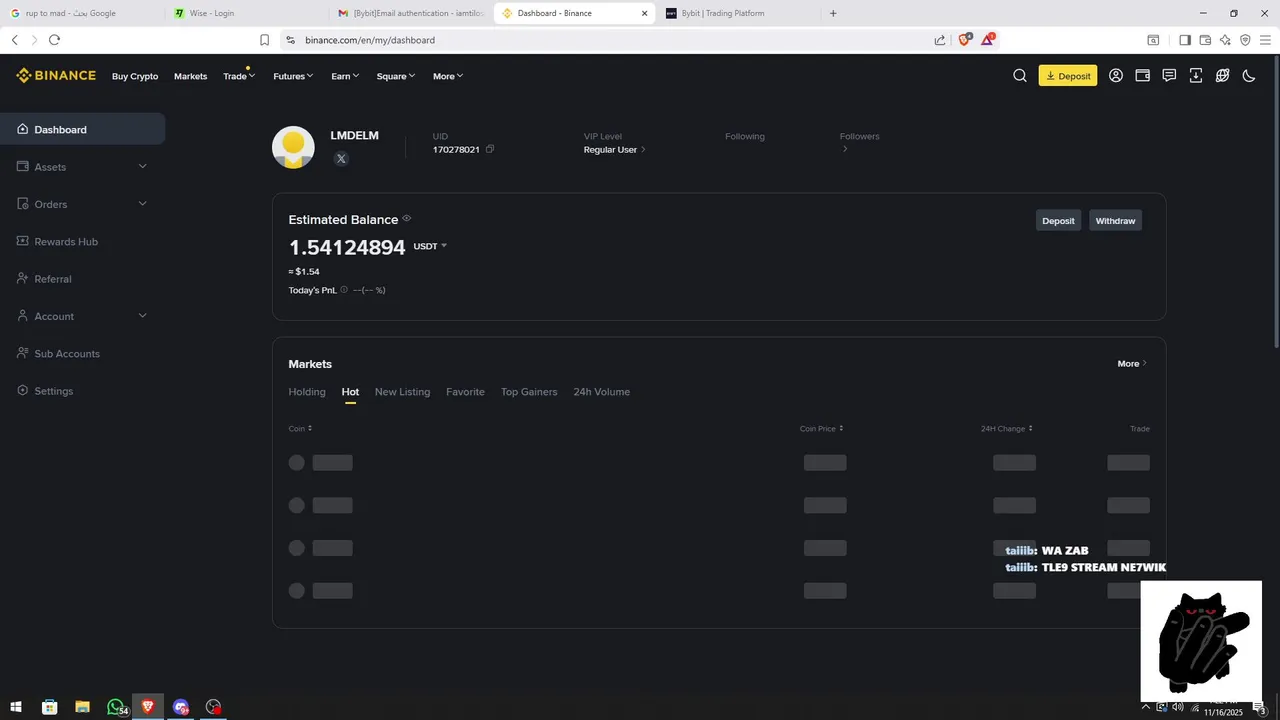Click the LMDELM profile avatar
The width and height of the screenshot is (1280, 720).
[293, 147]
